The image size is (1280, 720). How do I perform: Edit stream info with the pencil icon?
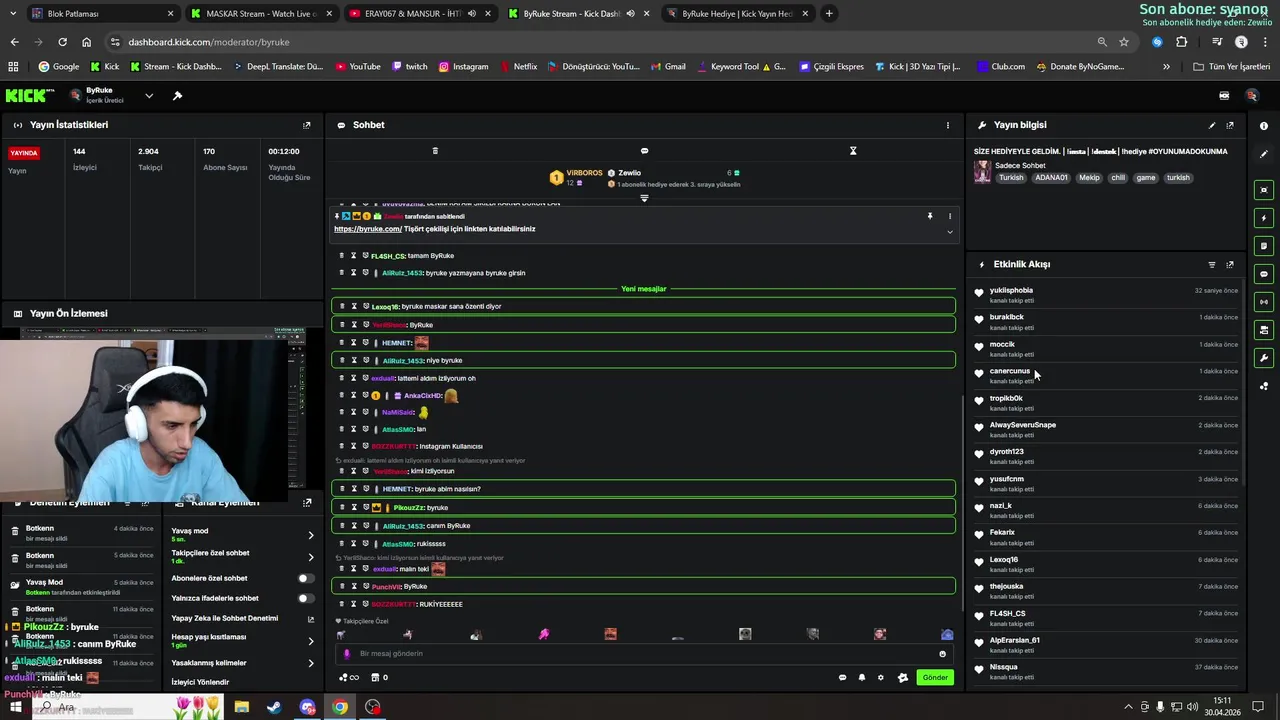1212,125
